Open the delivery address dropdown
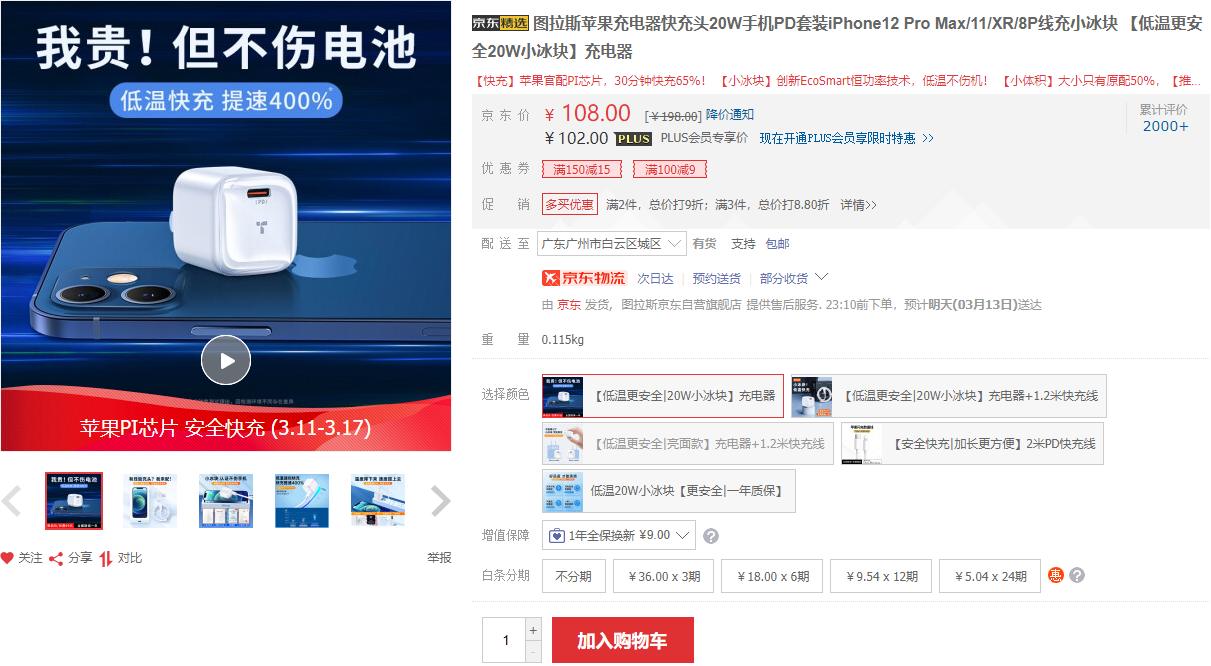 coord(612,243)
